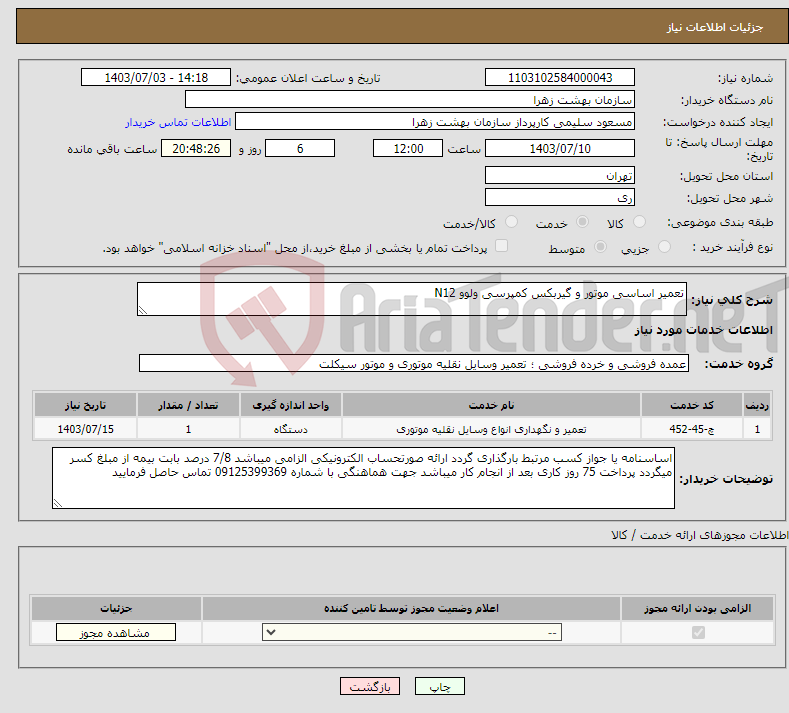The height and width of the screenshot is (713, 789).
Task: Click the general need description textarea
Action: coord(412,299)
